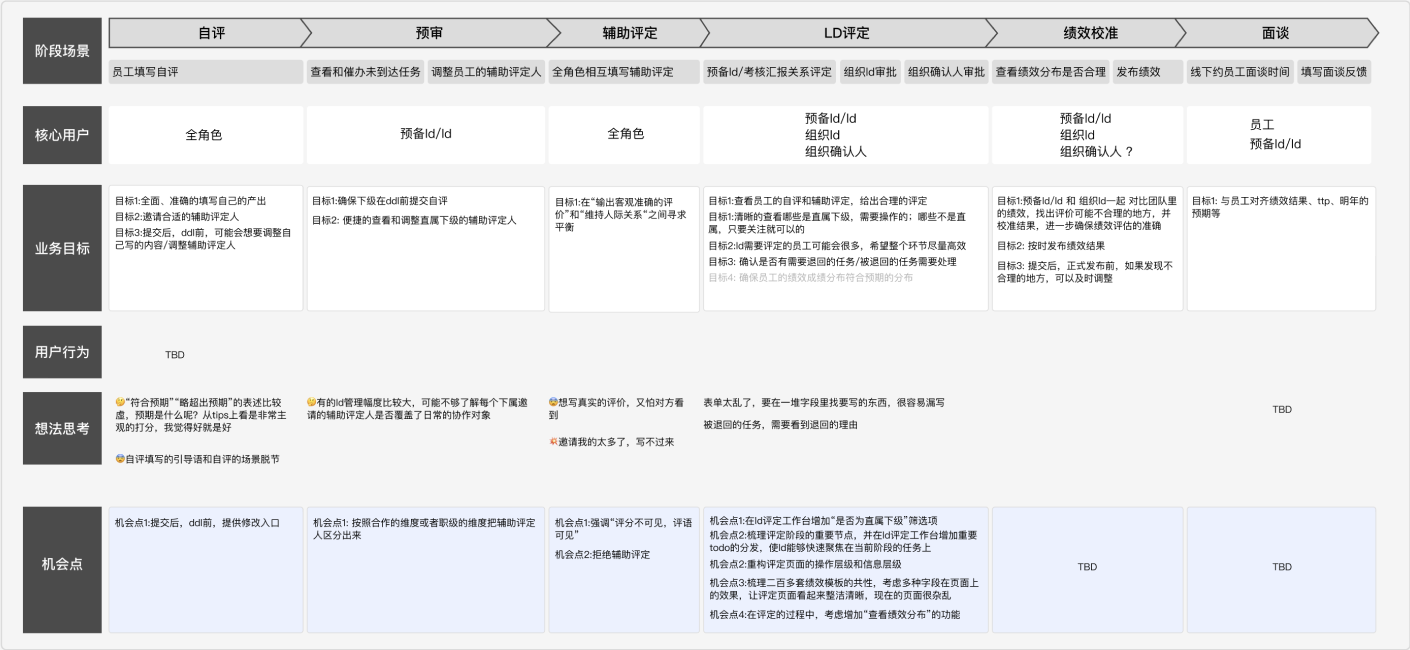Click the 员工填写自评 scene box

(206, 72)
